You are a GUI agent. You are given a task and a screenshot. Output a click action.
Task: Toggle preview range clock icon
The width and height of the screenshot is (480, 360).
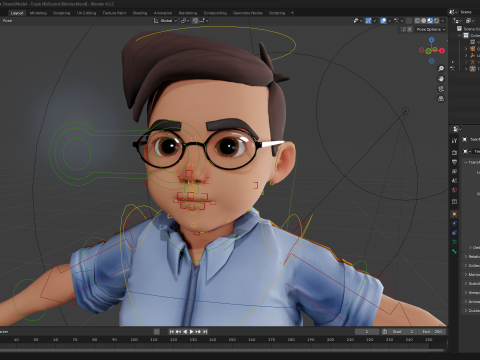(x=385, y=332)
